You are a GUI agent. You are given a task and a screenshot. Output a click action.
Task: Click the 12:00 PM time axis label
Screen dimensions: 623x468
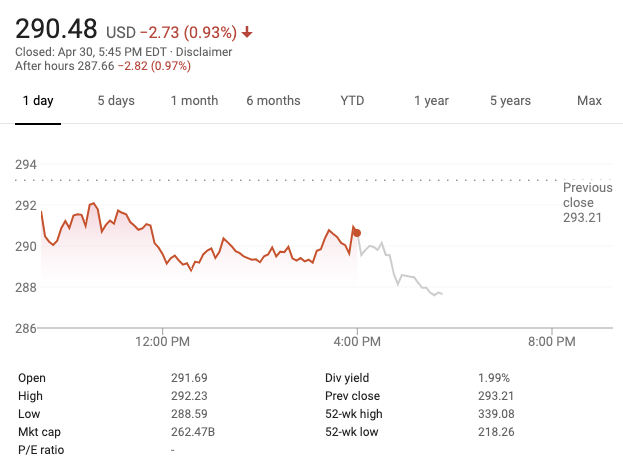[x=162, y=342]
